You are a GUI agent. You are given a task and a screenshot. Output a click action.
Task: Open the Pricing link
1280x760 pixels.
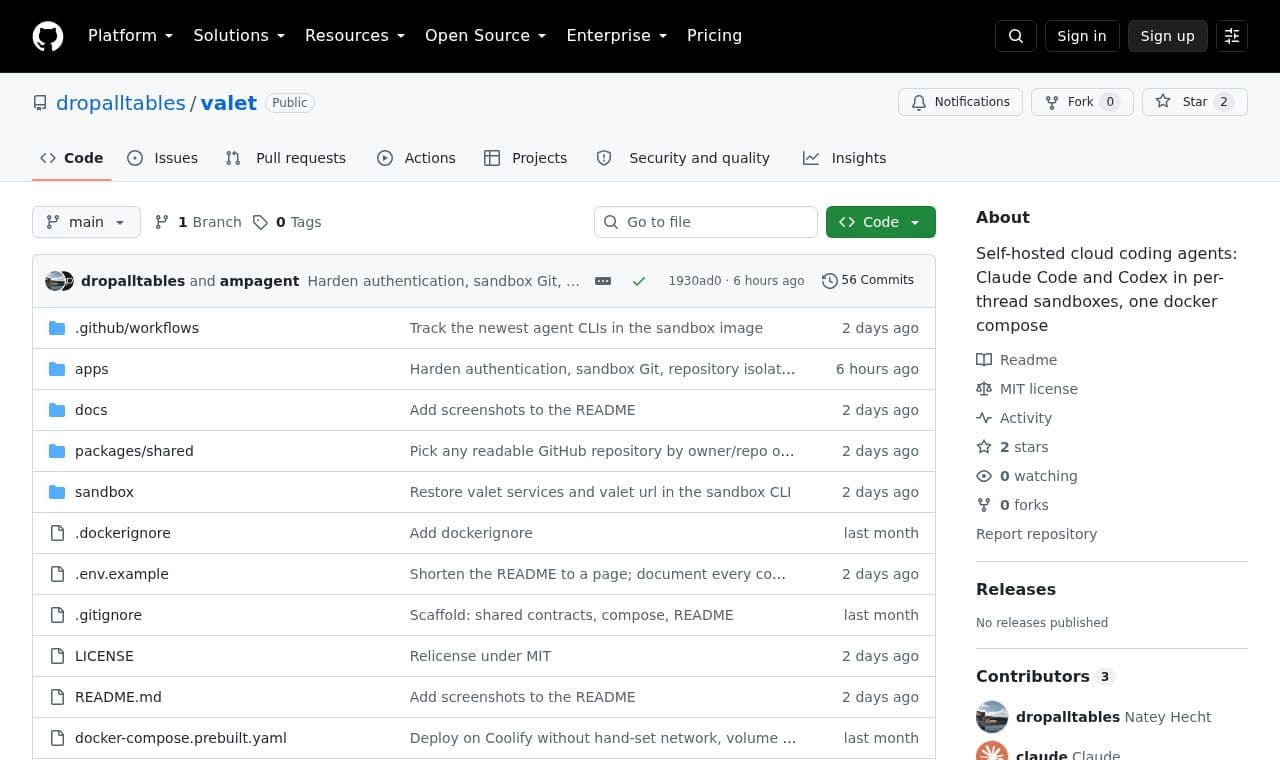pos(714,36)
